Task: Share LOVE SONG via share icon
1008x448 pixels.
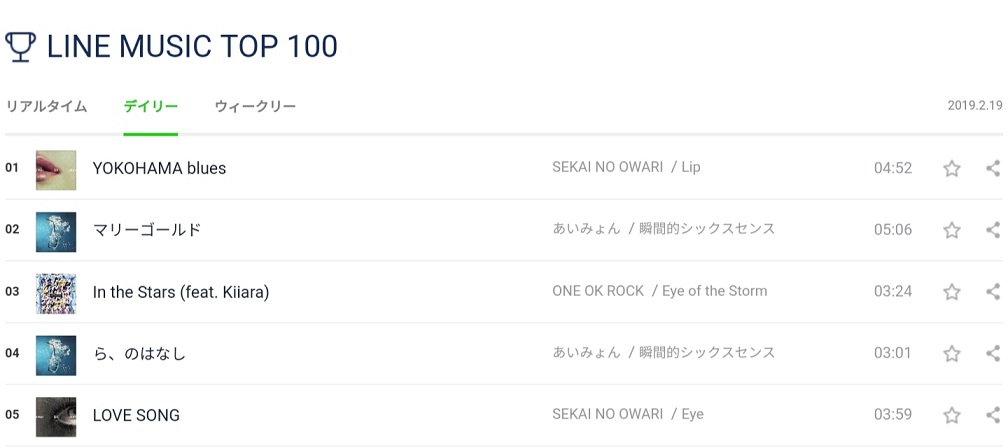Action: point(992,415)
